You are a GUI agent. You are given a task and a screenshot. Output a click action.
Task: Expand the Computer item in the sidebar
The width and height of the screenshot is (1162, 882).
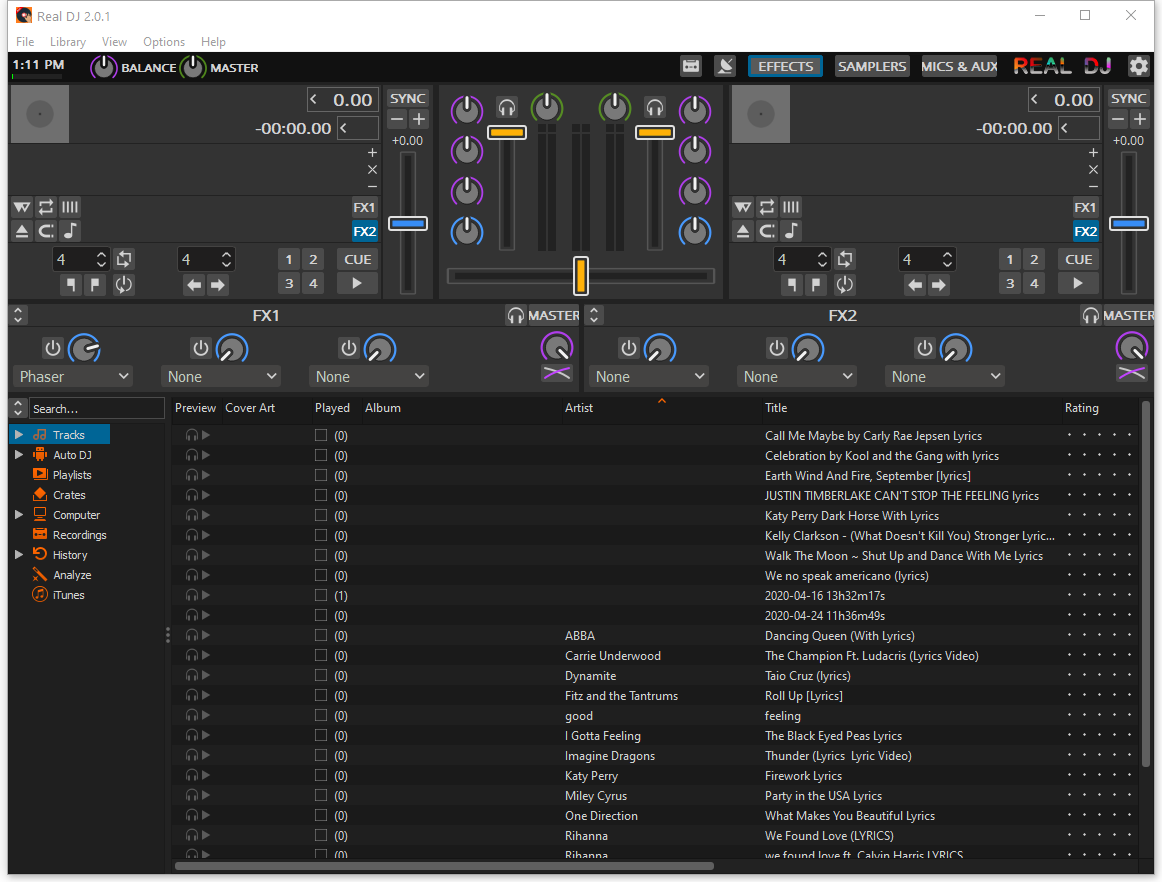coord(17,514)
